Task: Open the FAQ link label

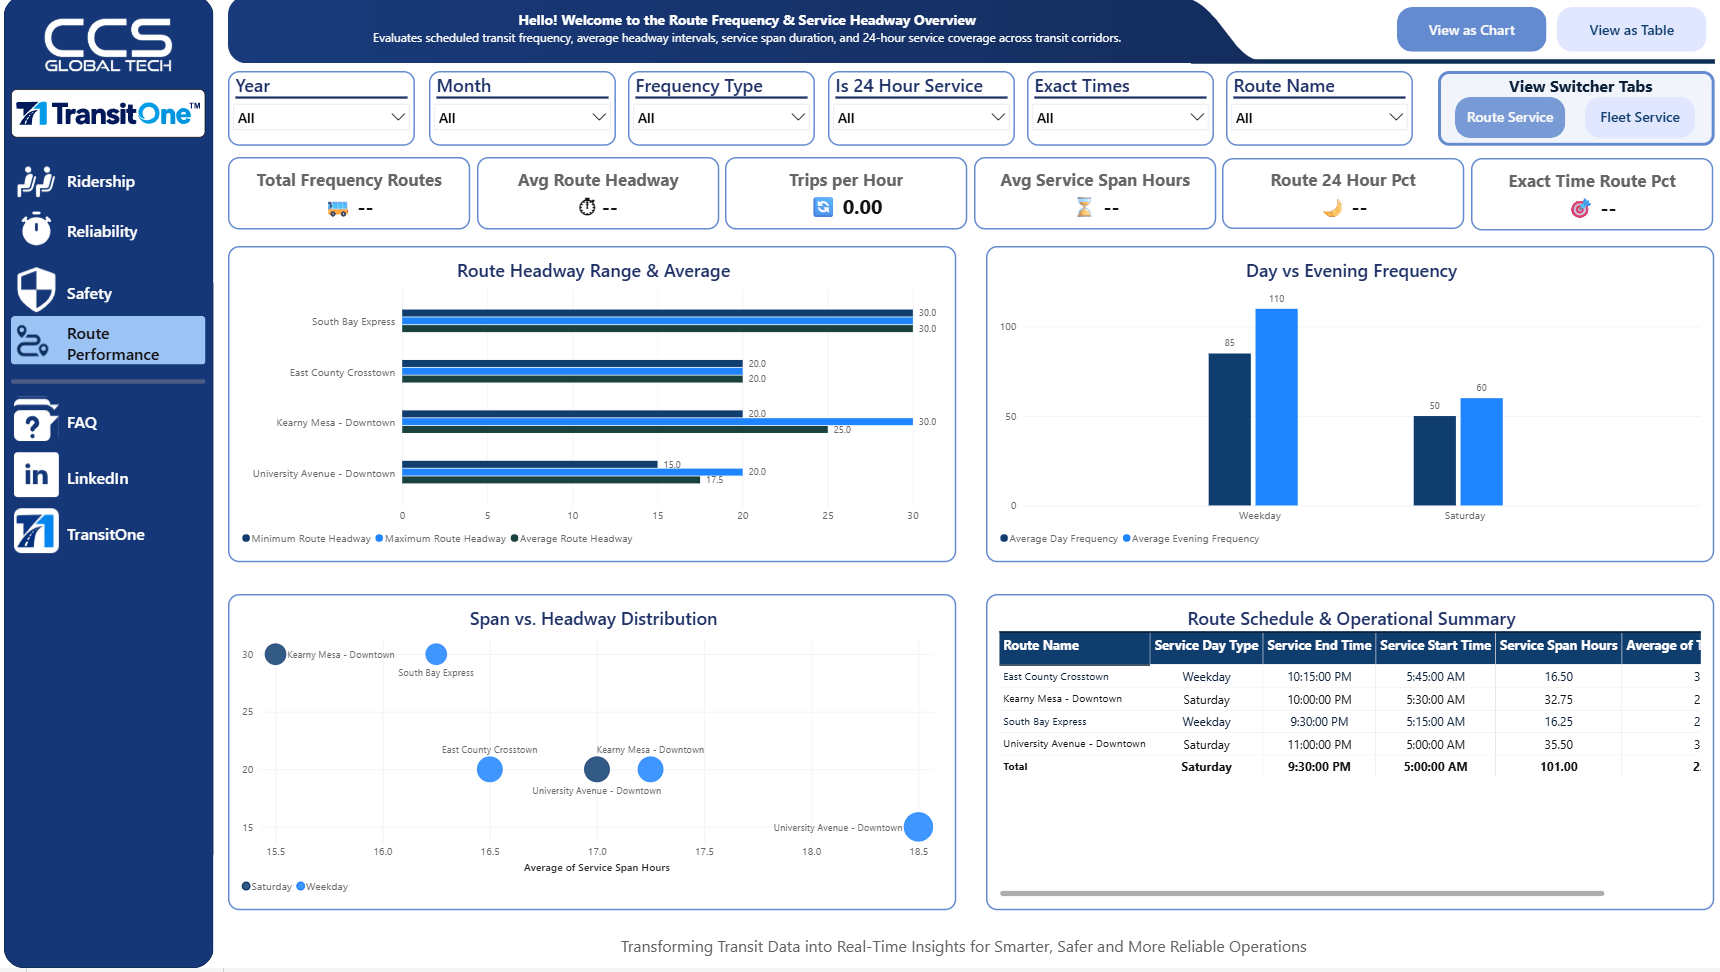Action: click(82, 422)
